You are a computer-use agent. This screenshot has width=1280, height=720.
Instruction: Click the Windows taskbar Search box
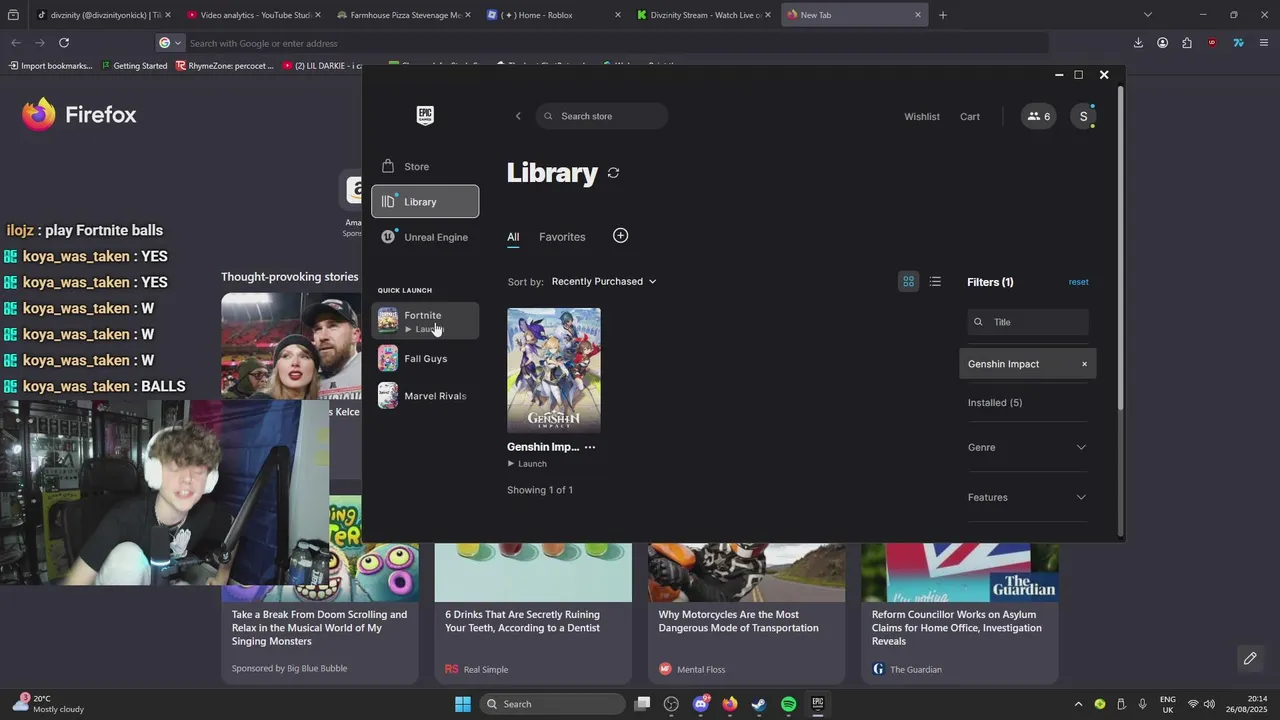(x=553, y=704)
